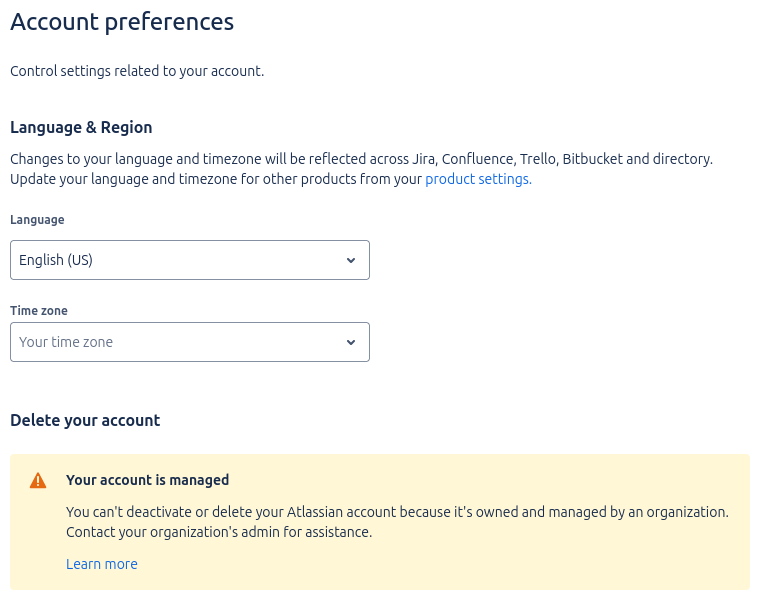The height and width of the screenshot is (602, 759).
Task: Click the Time zone dropdown chevron arrow
Action: (x=351, y=342)
